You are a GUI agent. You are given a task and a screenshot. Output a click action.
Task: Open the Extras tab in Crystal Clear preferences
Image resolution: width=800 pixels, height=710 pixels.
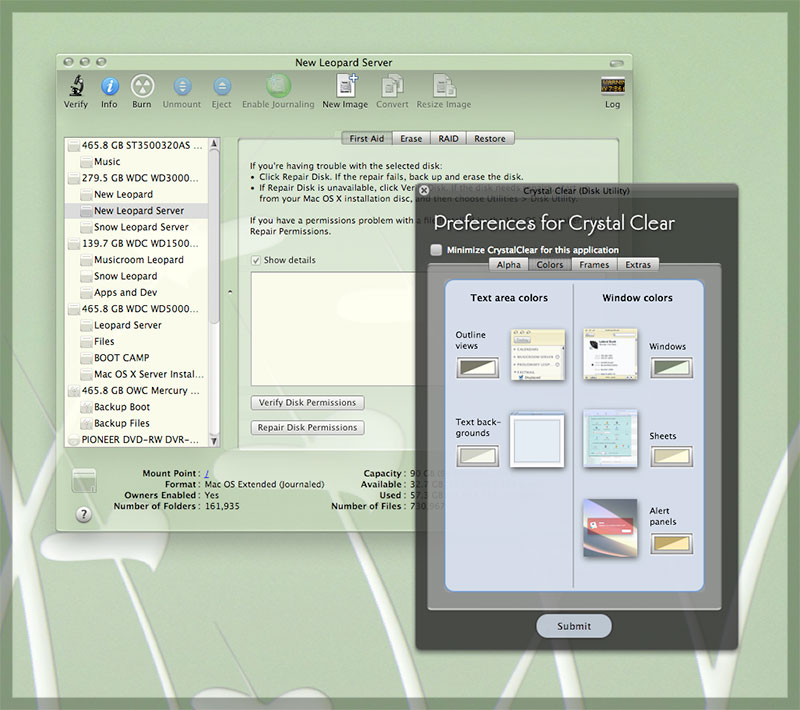pos(638,265)
